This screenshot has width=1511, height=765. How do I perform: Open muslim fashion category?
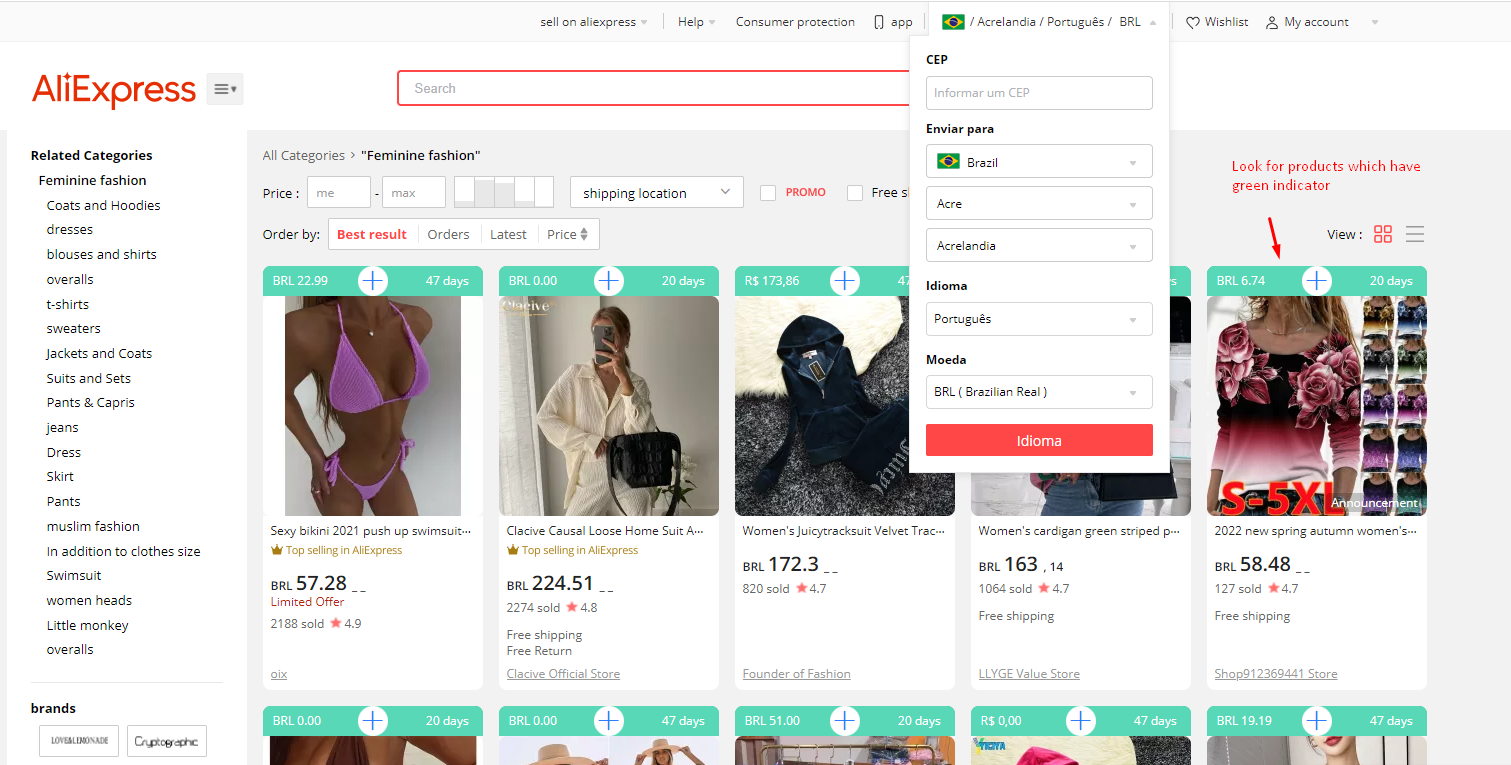(x=93, y=526)
